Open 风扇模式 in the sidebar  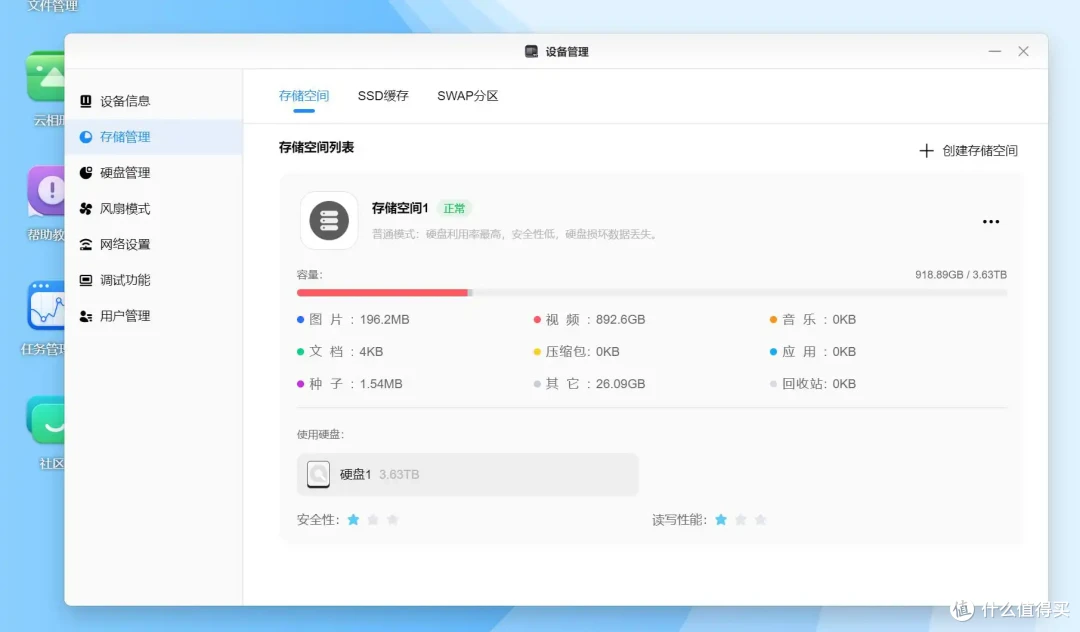pos(153,209)
